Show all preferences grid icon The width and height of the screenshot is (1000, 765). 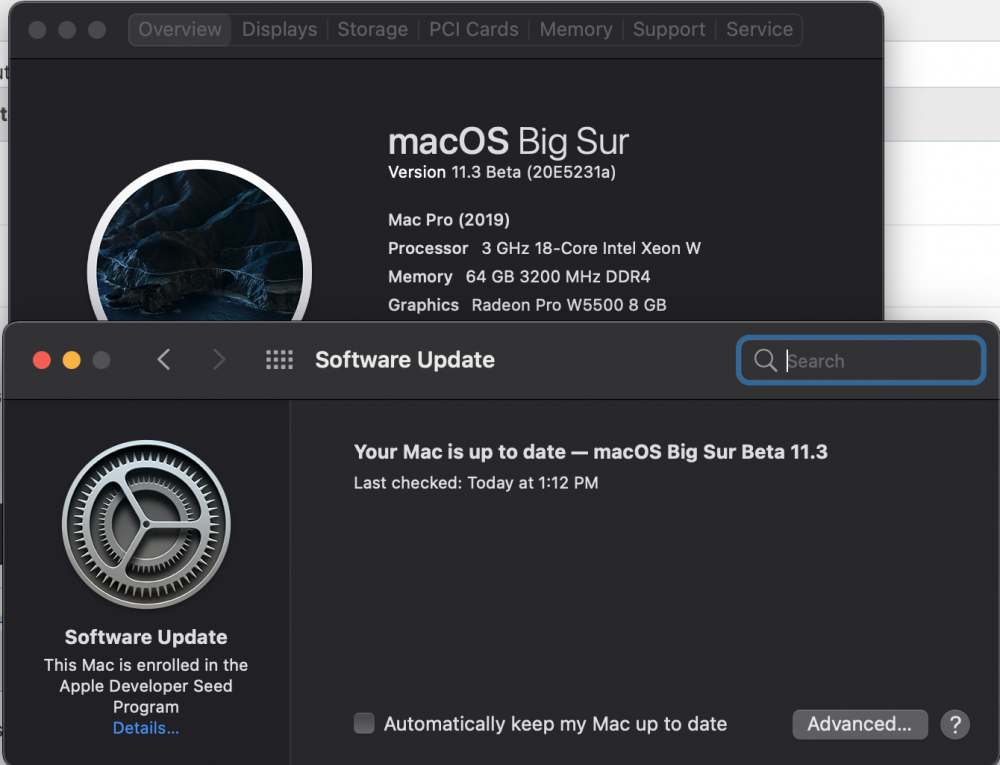coord(279,360)
